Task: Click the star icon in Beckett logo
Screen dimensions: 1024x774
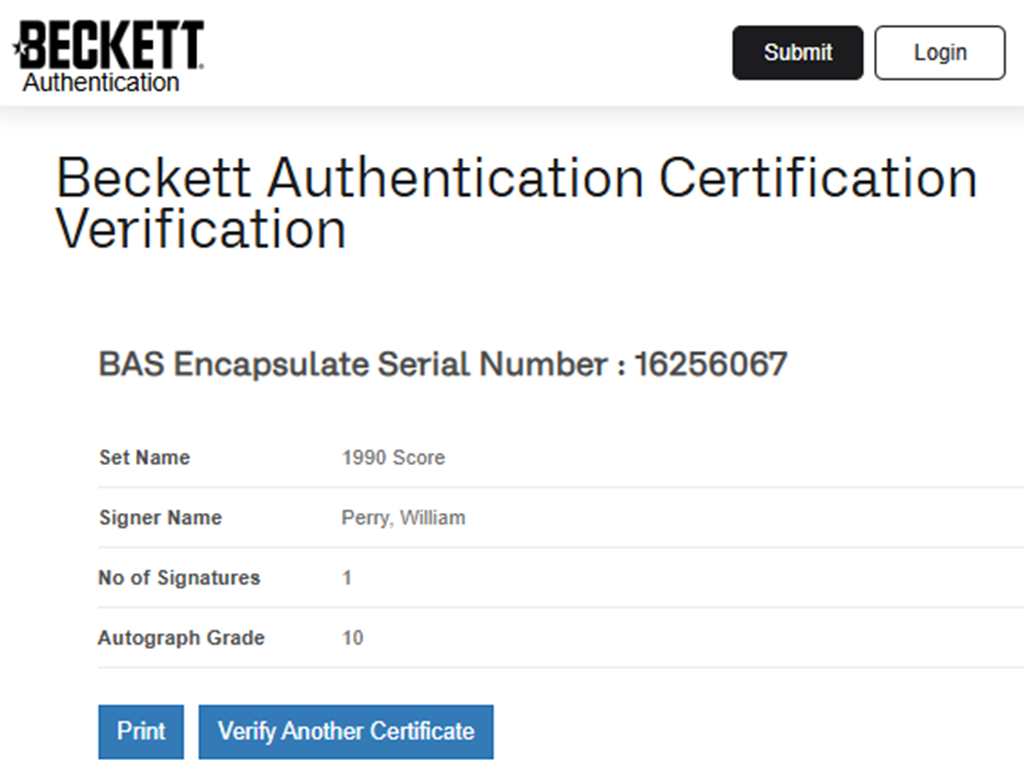Action: pos(17,46)
